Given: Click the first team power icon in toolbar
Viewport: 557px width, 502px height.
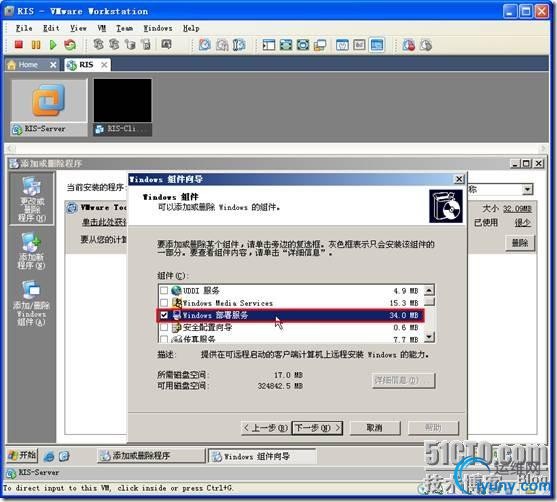Looking at the screenshot, I should tap(98, 45).
